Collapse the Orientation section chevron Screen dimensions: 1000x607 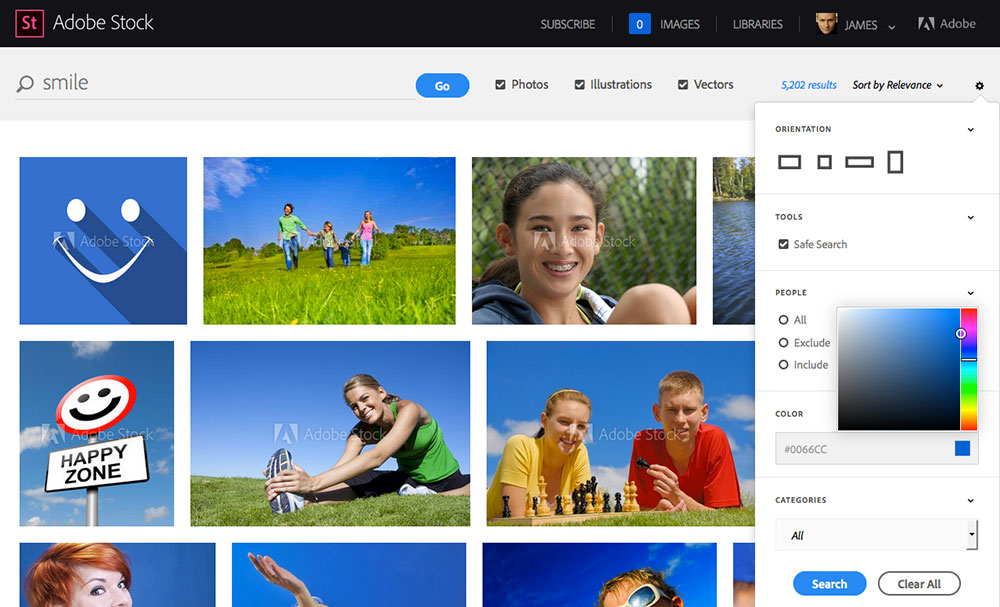click(970, 130)
